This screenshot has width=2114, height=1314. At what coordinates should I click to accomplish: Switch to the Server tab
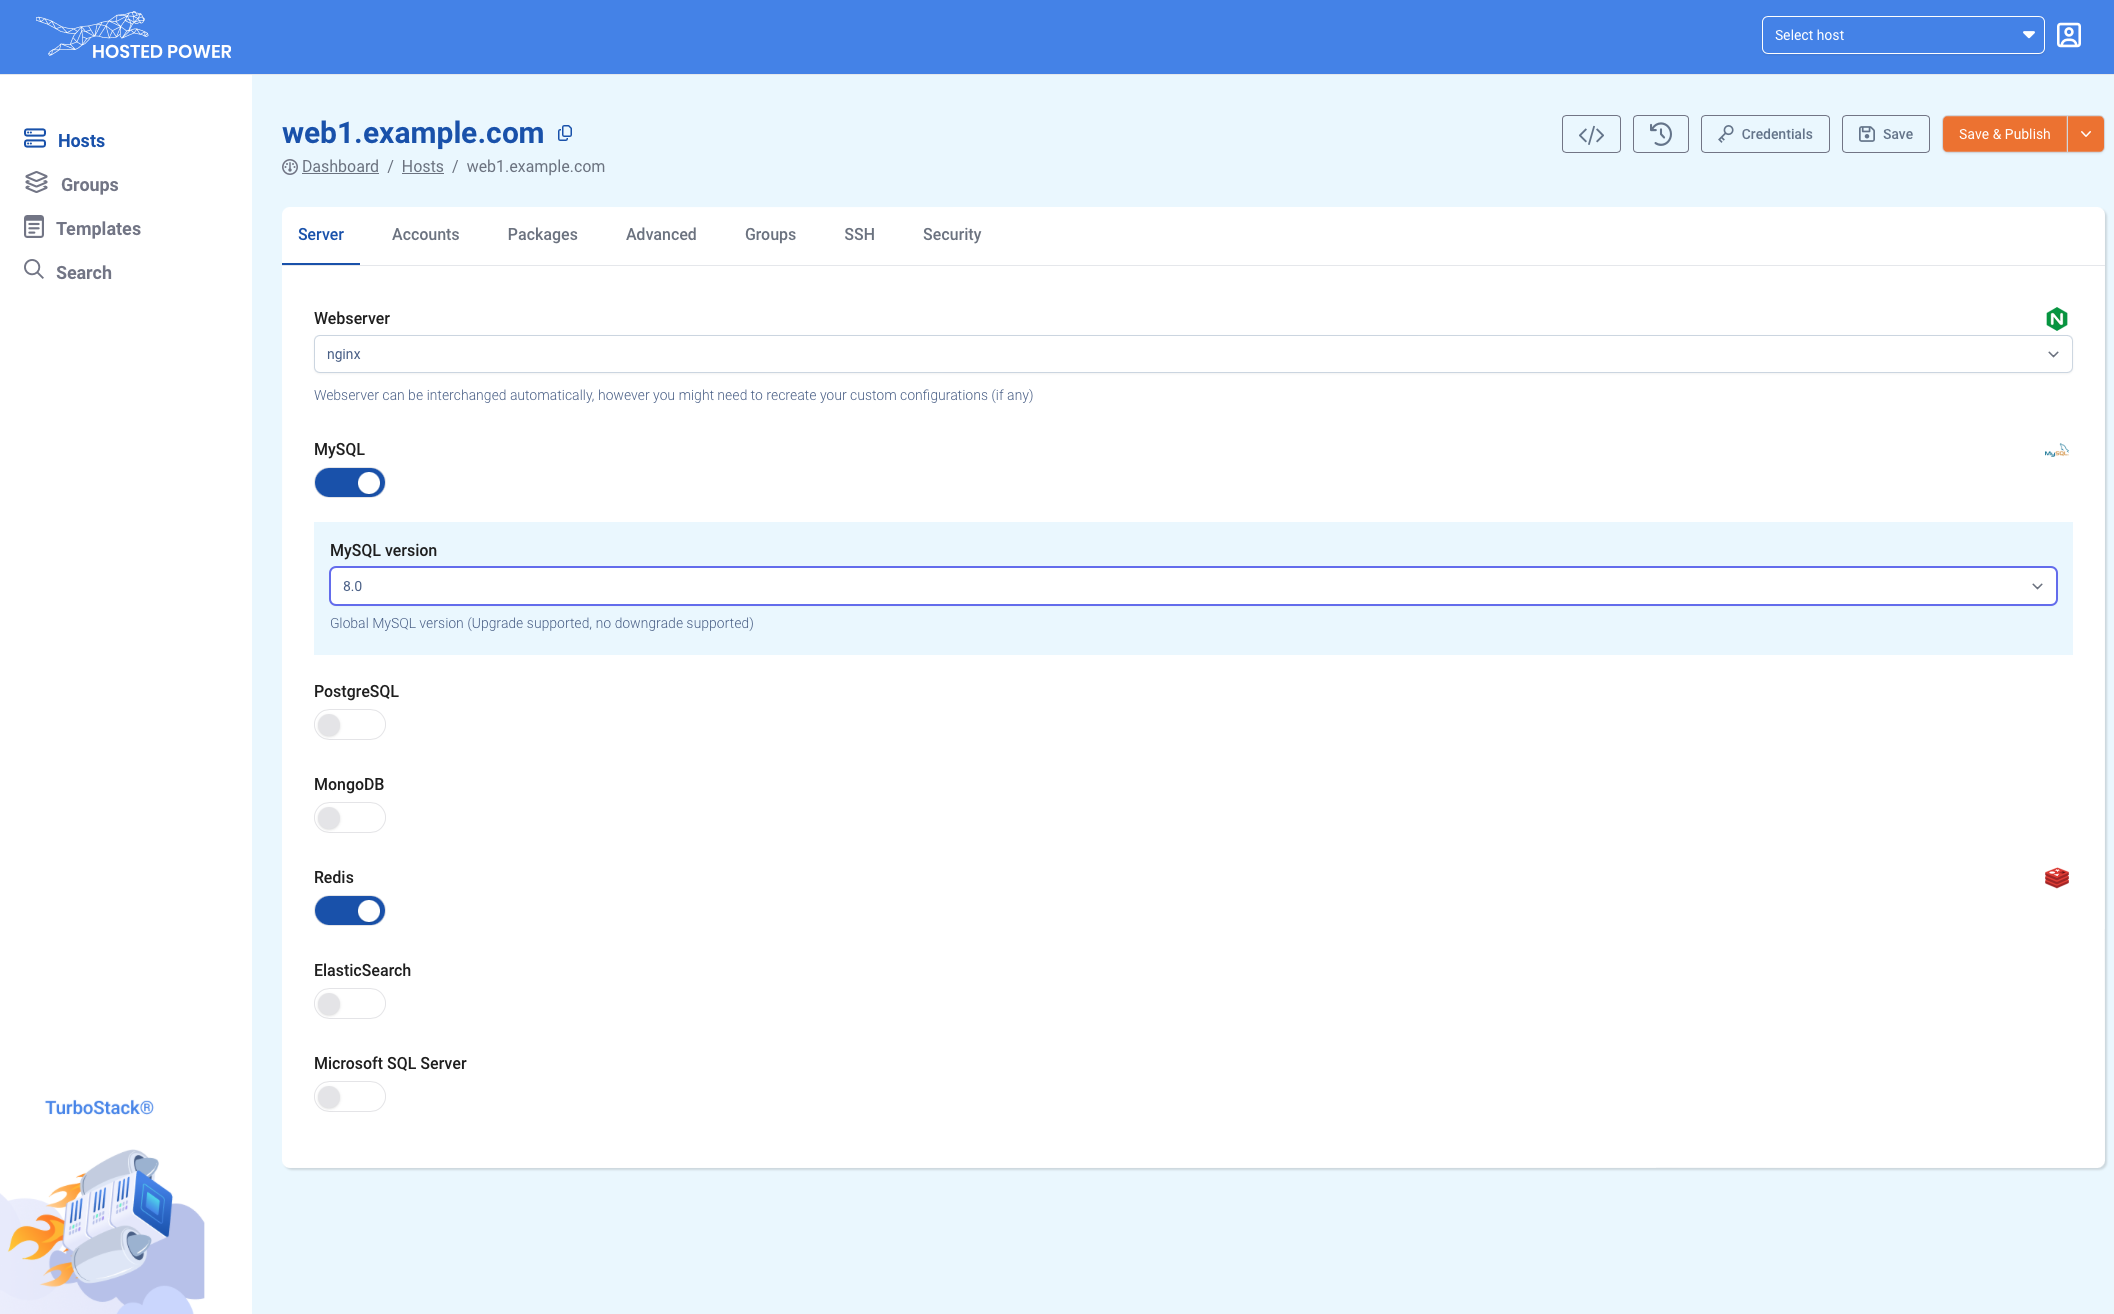pyautogui.click(x=321, y=235)
